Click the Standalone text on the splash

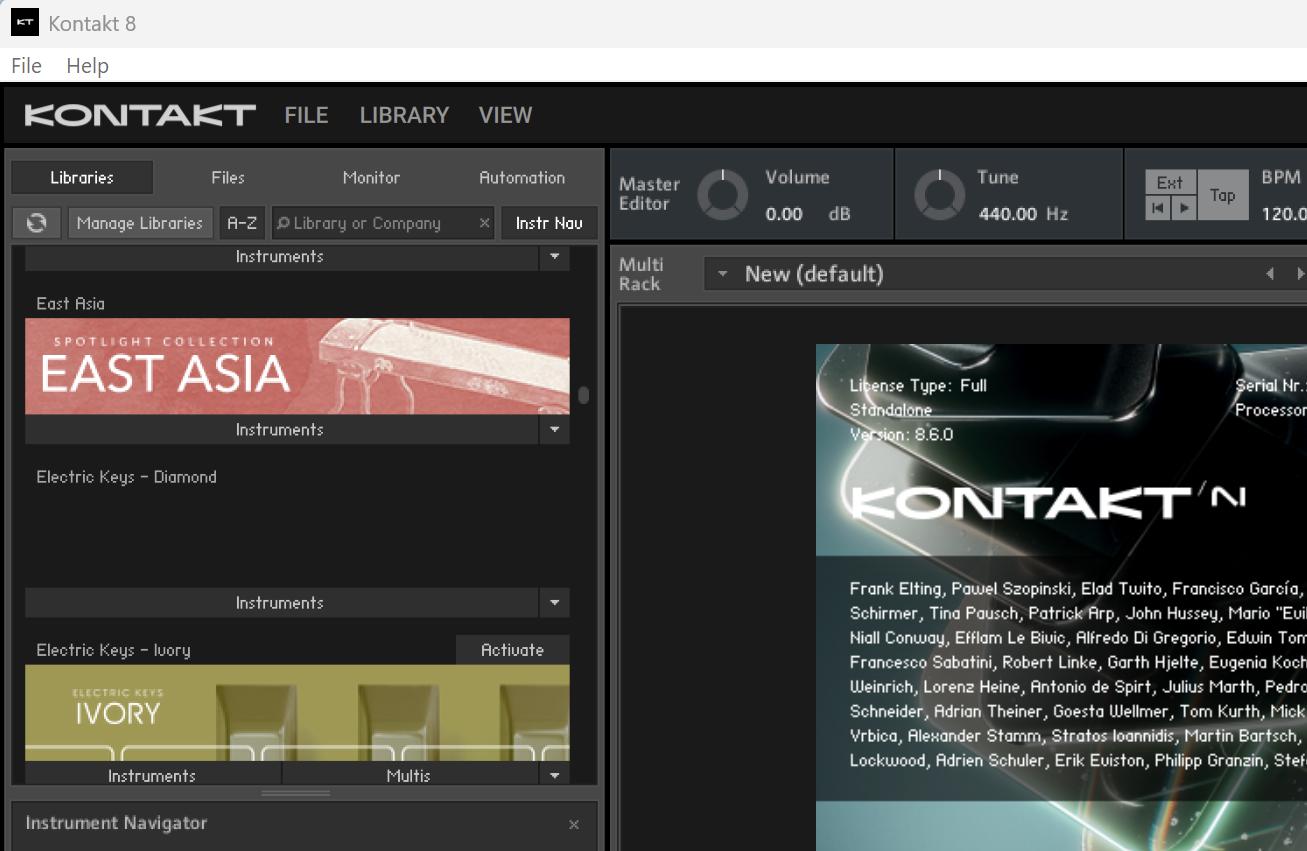point(891,410)
